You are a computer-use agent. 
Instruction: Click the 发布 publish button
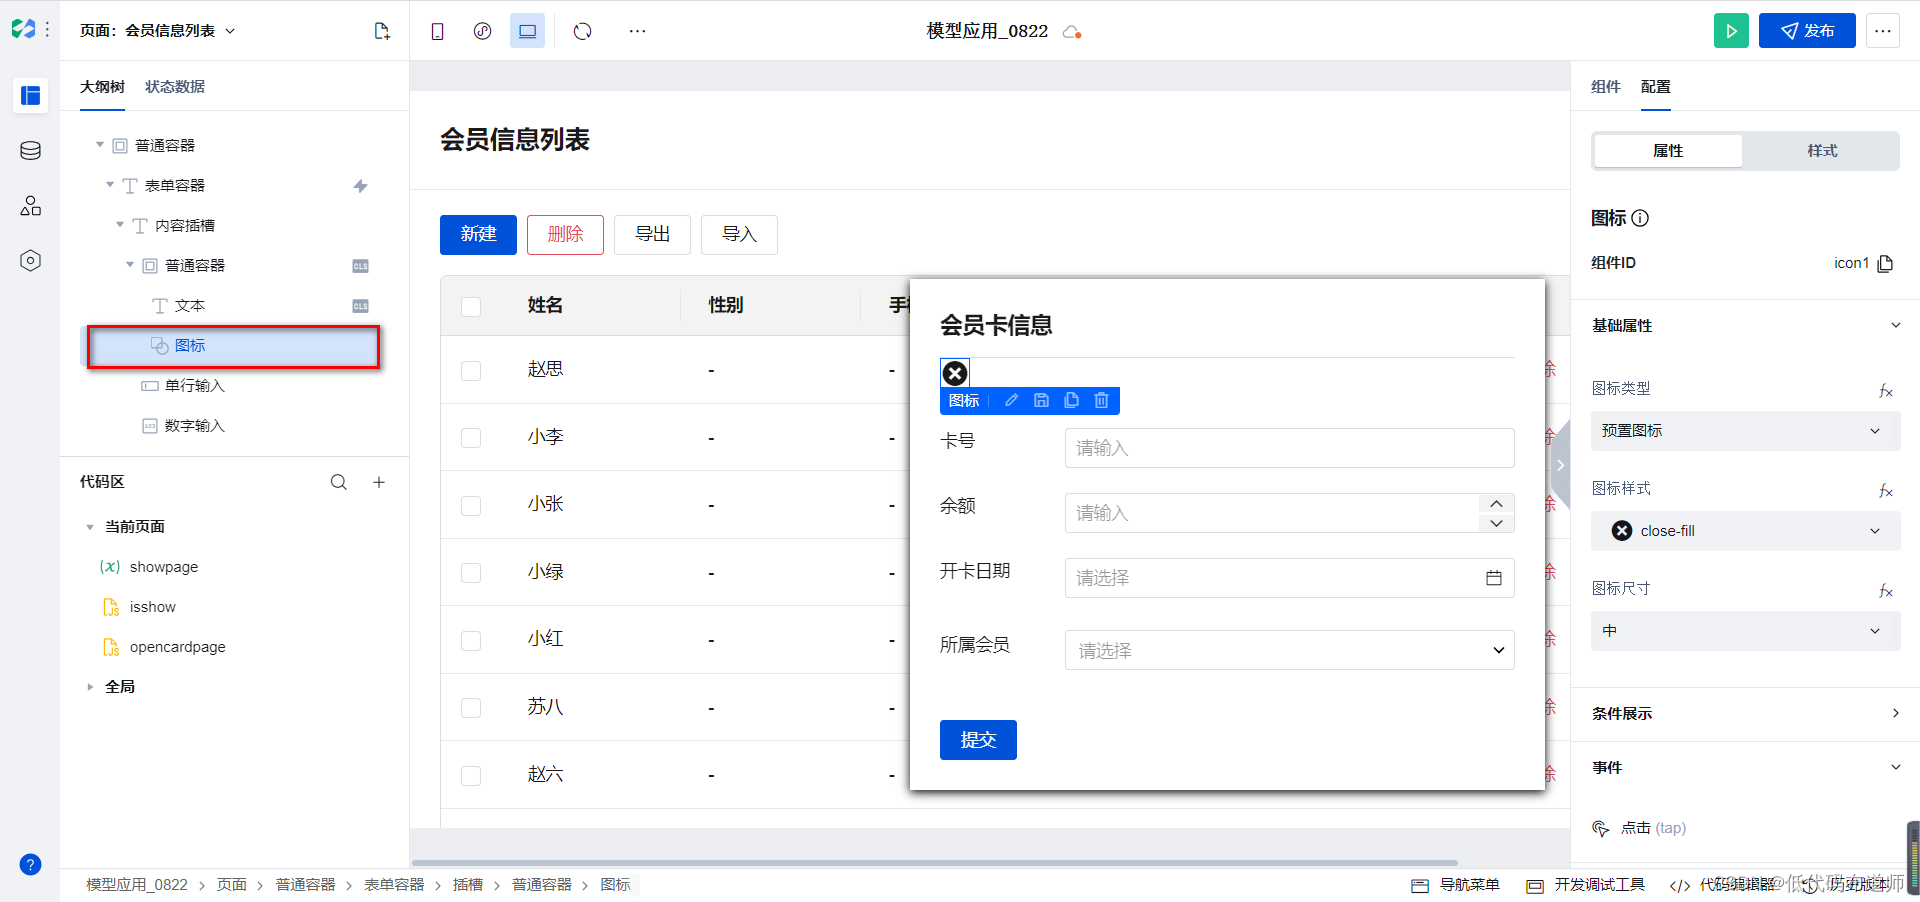pyautogui.click(x=1807, y=31)
